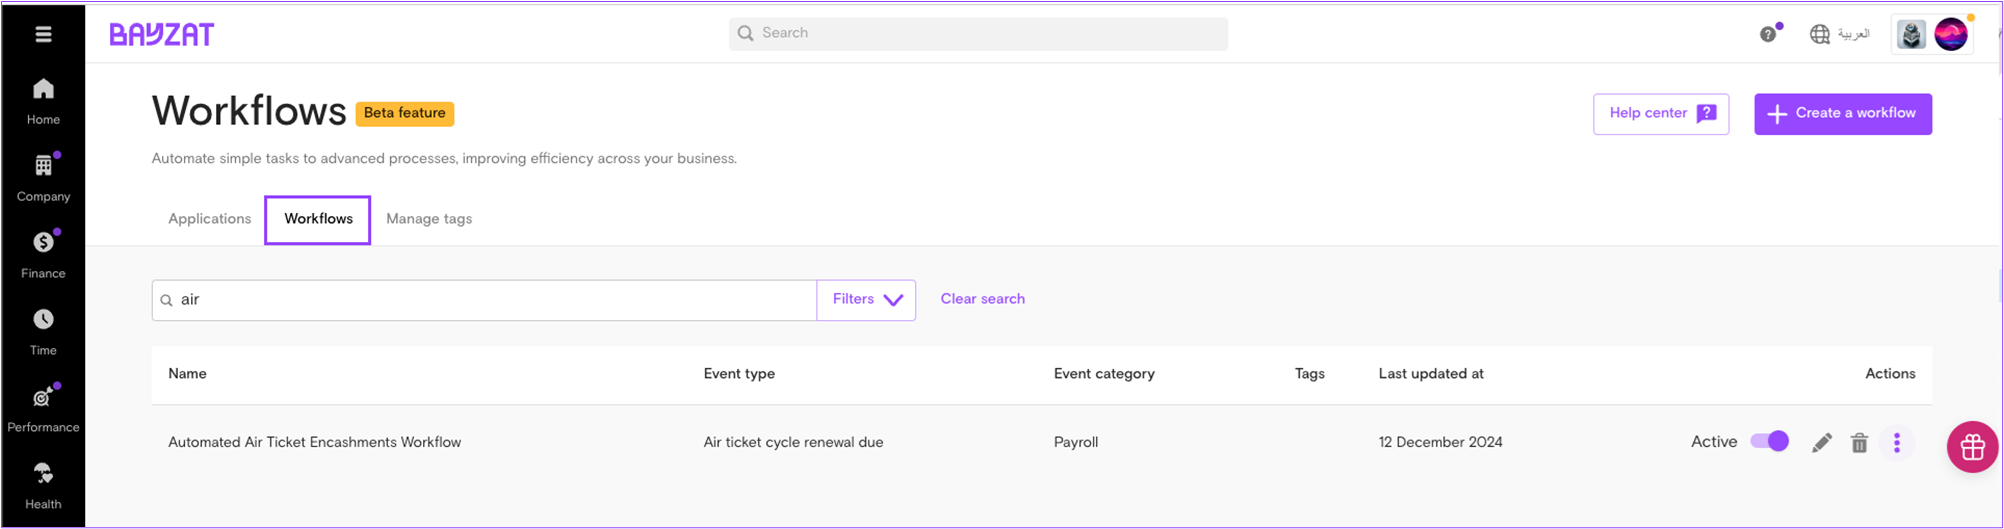Click the Create a workflow button
Screen dimensions: 2004x529
pyautogui.click(x=1842, y=114)
